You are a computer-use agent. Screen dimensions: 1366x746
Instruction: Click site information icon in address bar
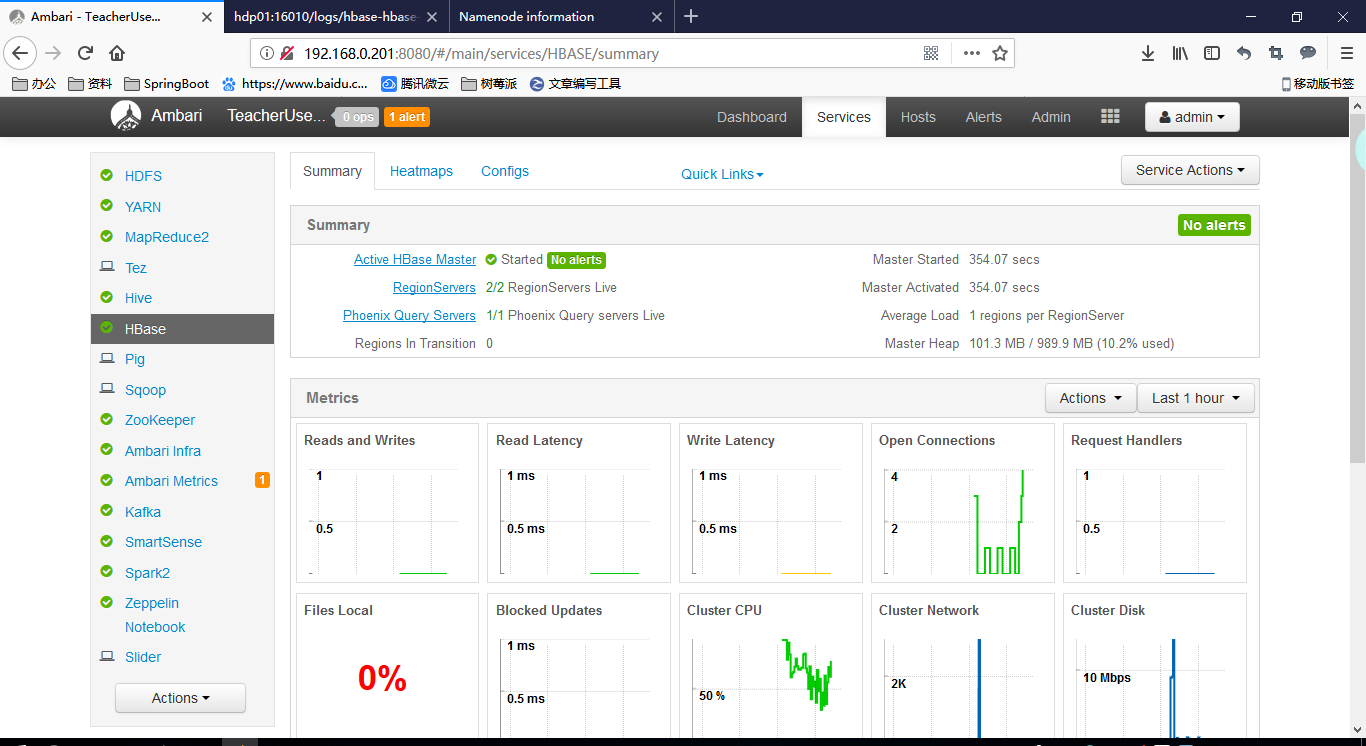pyautogui.click(x=267, y=53)
